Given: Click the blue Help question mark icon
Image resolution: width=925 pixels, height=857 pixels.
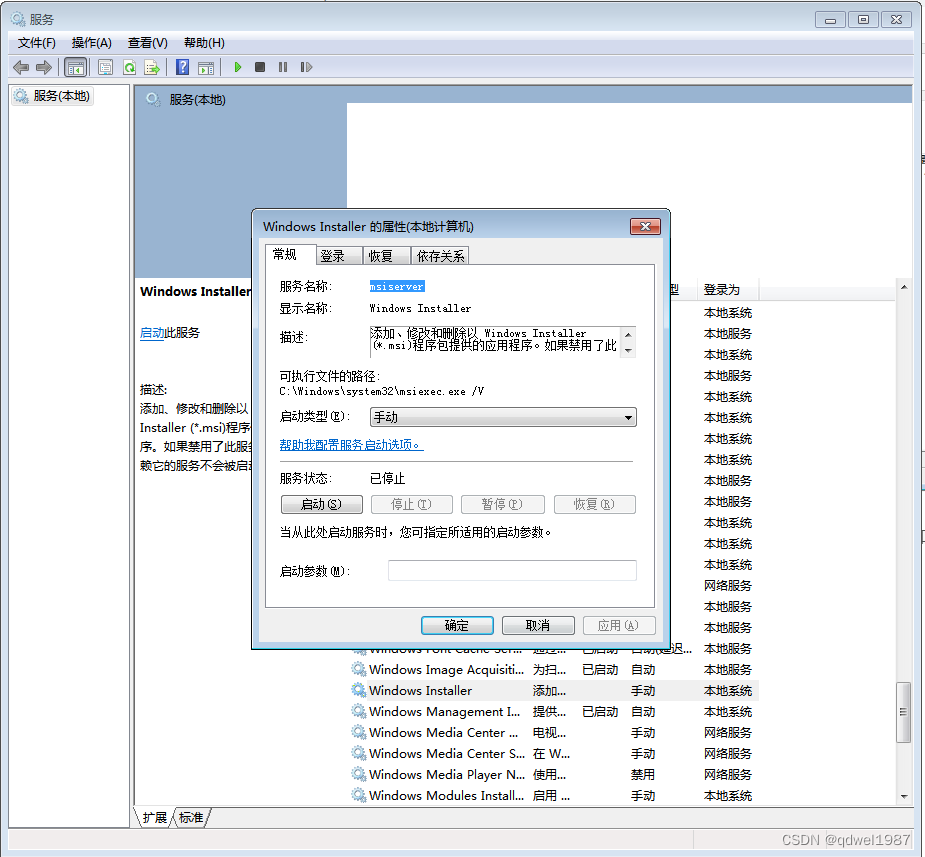Looking at the screenshot, I should pos(183,67).
